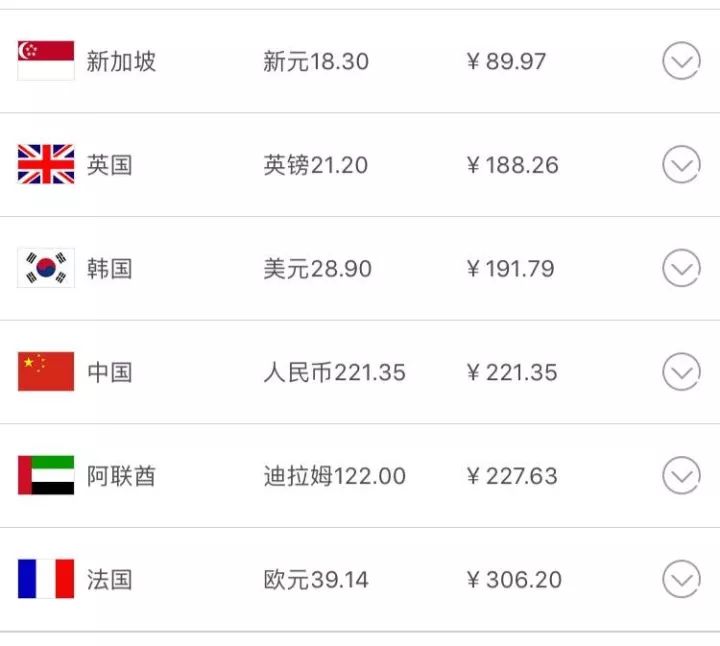The width and height of the screenshot is (720, 646).
Task: Expand the 阿联酋 row chevron
Action: coord(681,475)
